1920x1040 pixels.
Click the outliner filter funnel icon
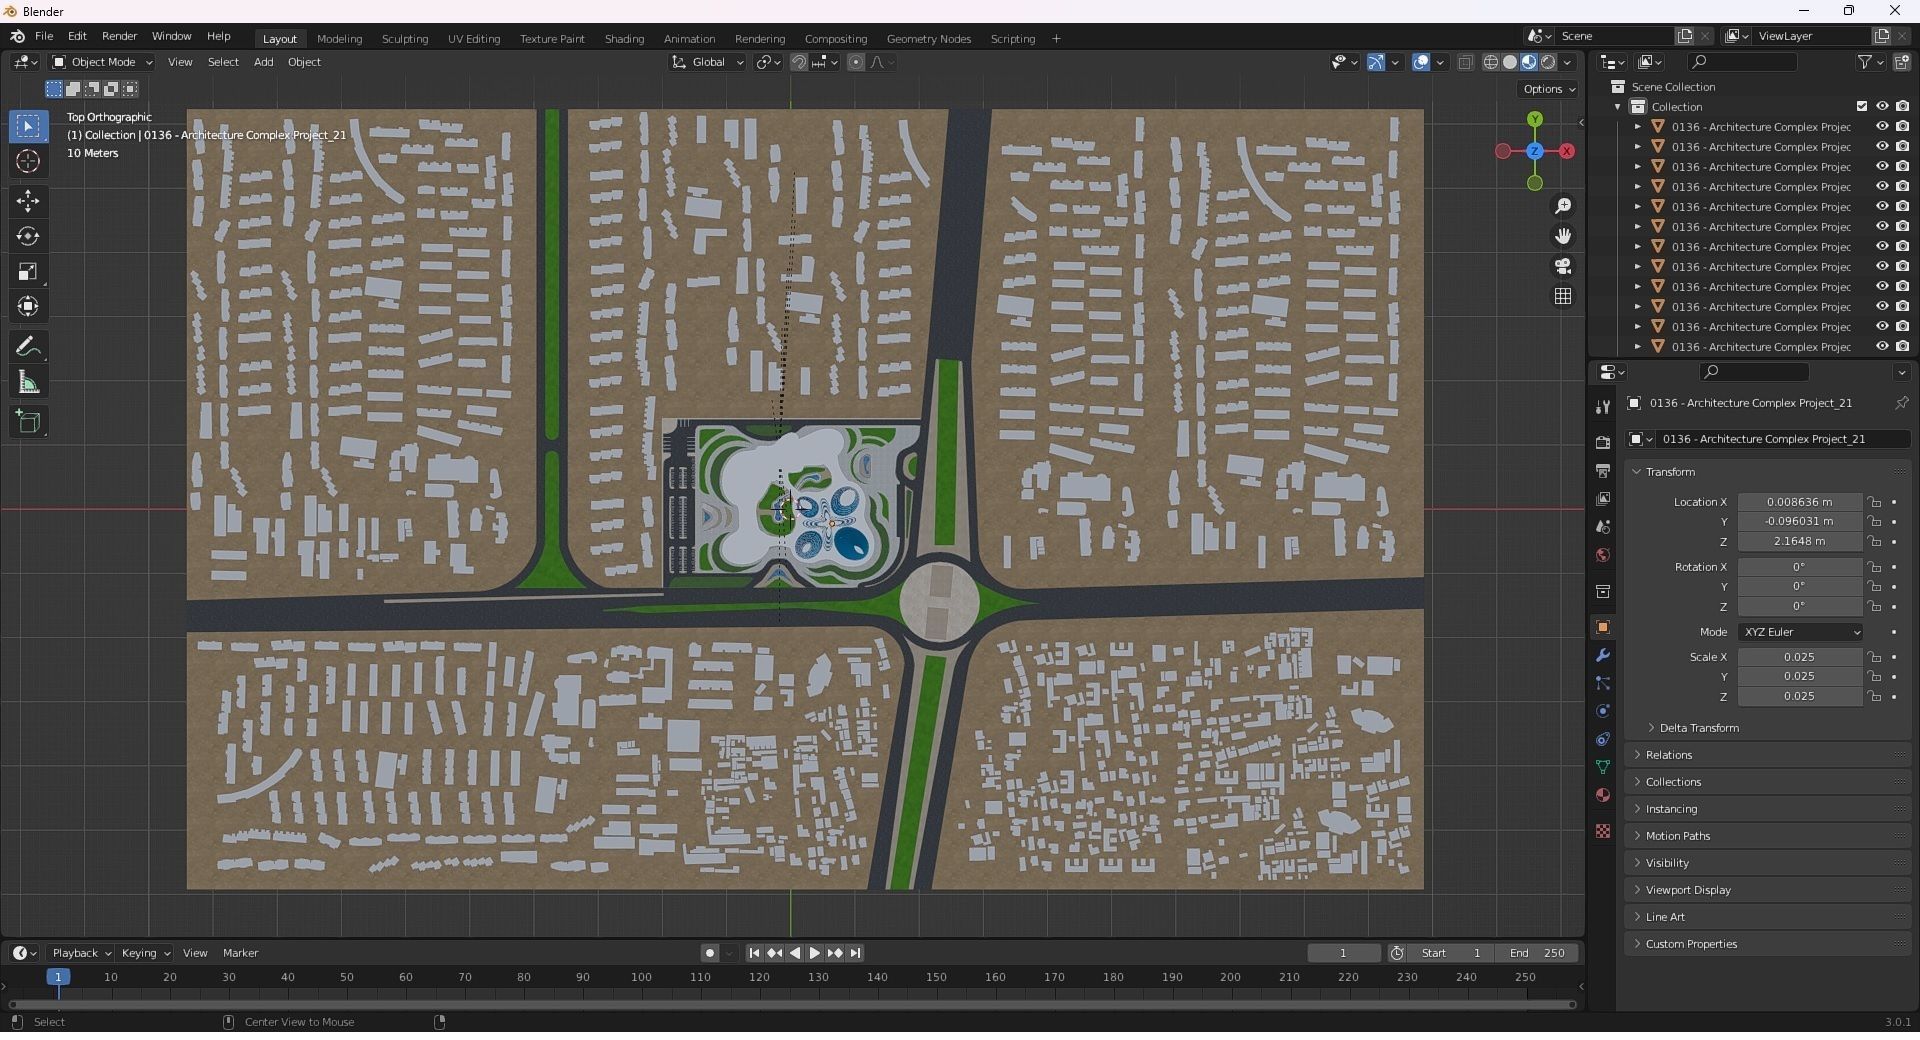1865,62
